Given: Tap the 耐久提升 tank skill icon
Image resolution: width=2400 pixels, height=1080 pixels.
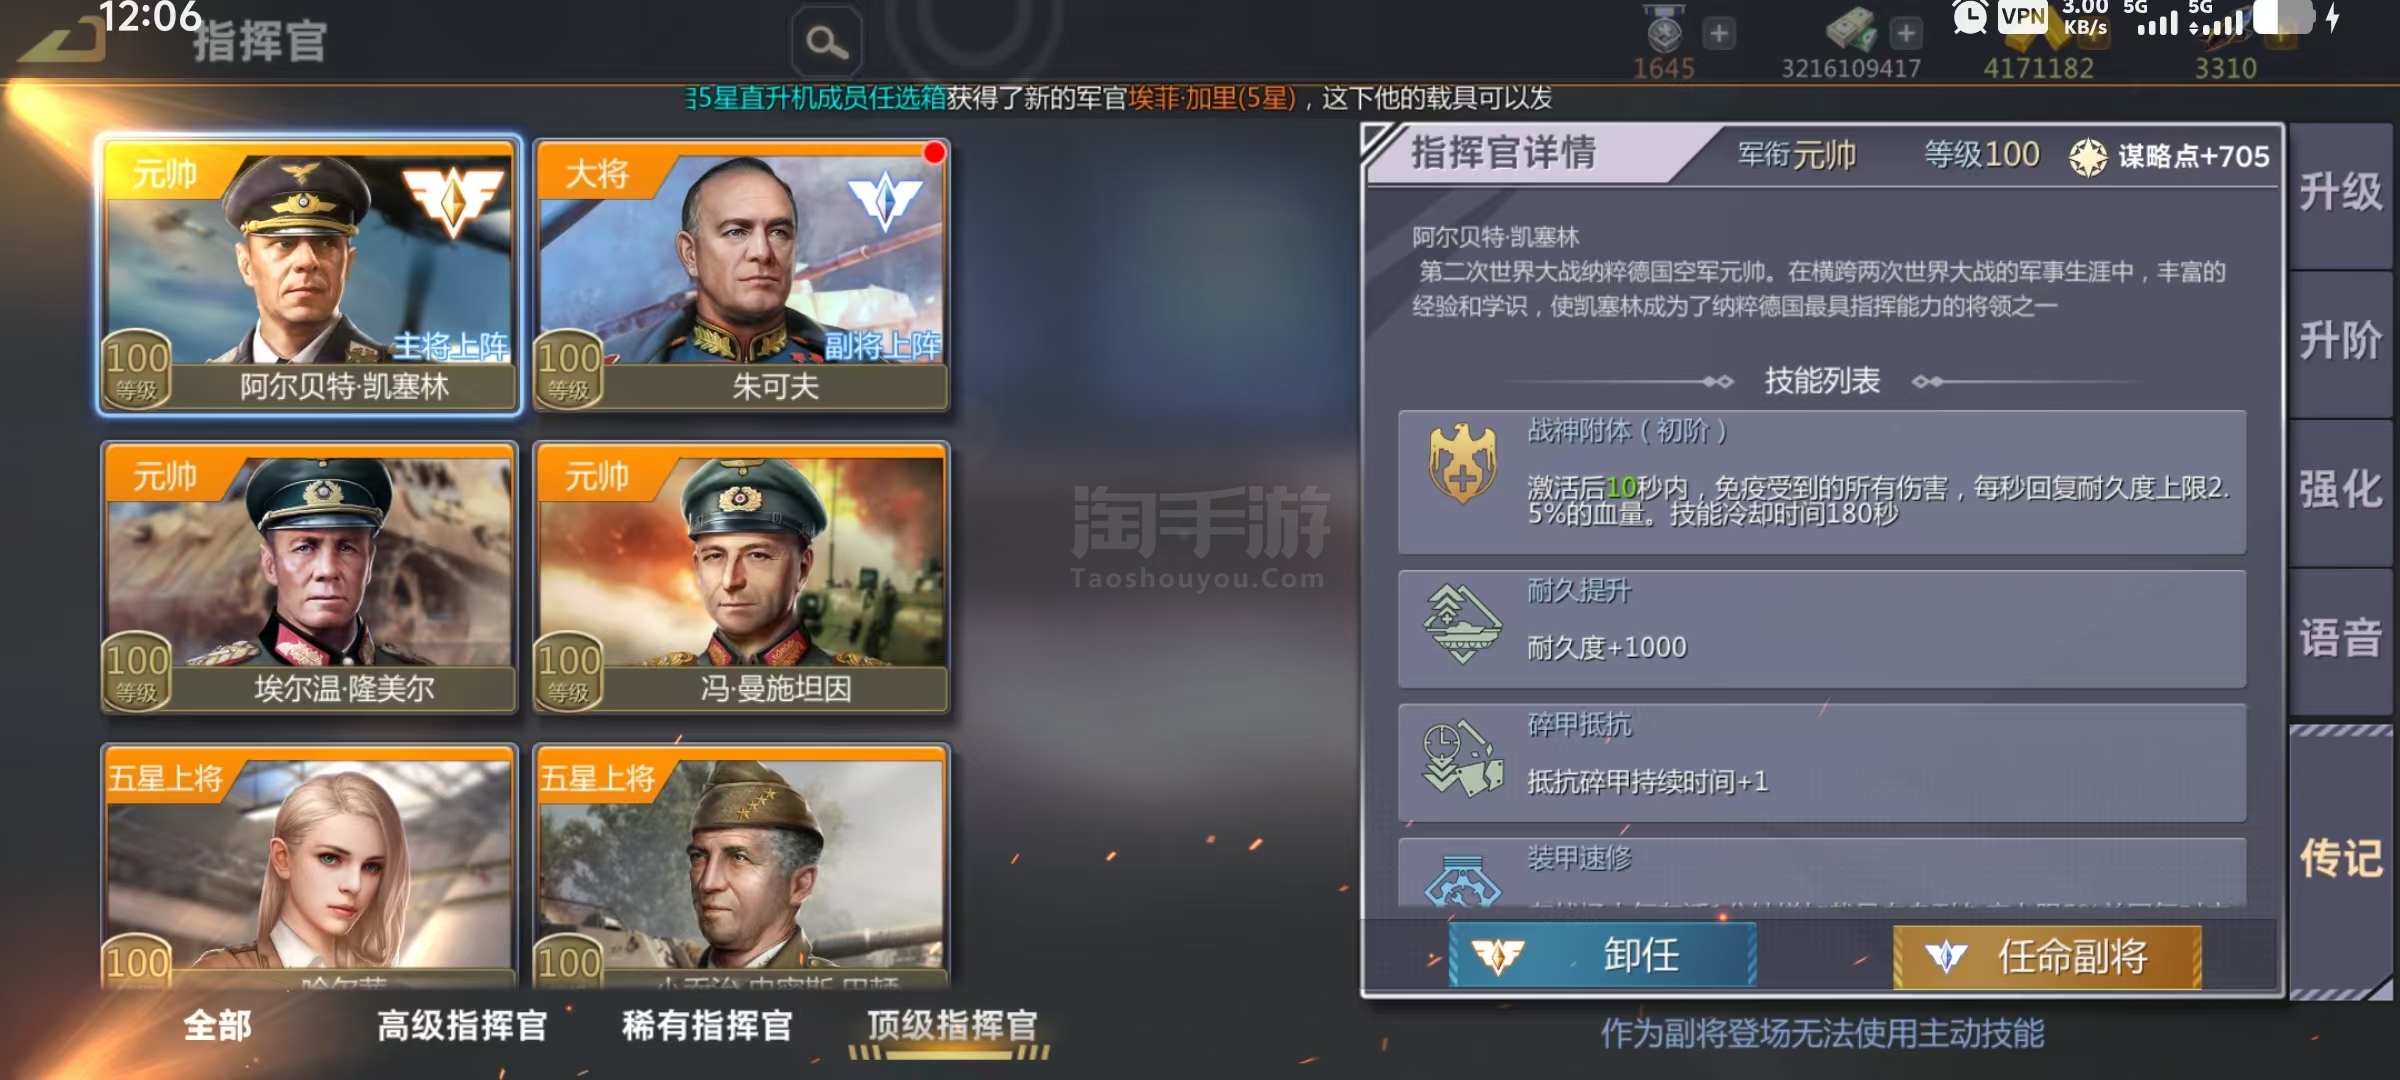Looking at the screenshot, I should 1462,624.
